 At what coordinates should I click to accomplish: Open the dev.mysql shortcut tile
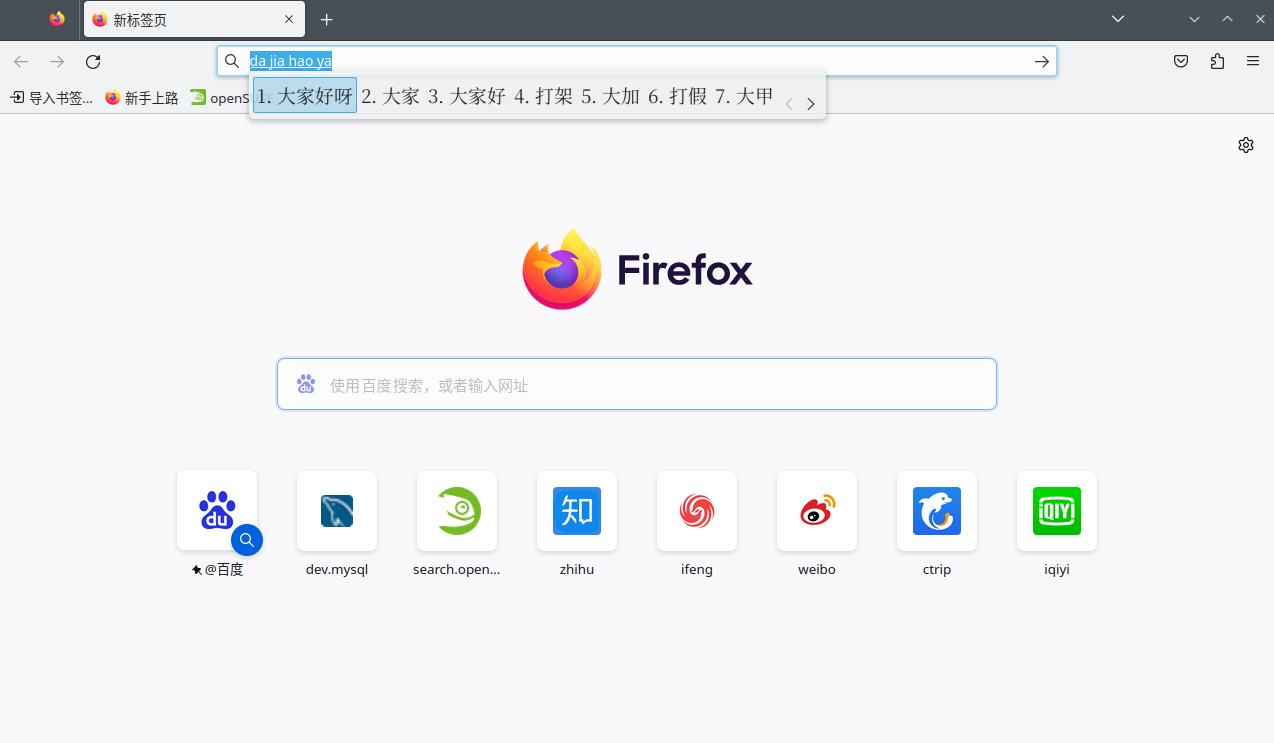[x=337, y=511]
